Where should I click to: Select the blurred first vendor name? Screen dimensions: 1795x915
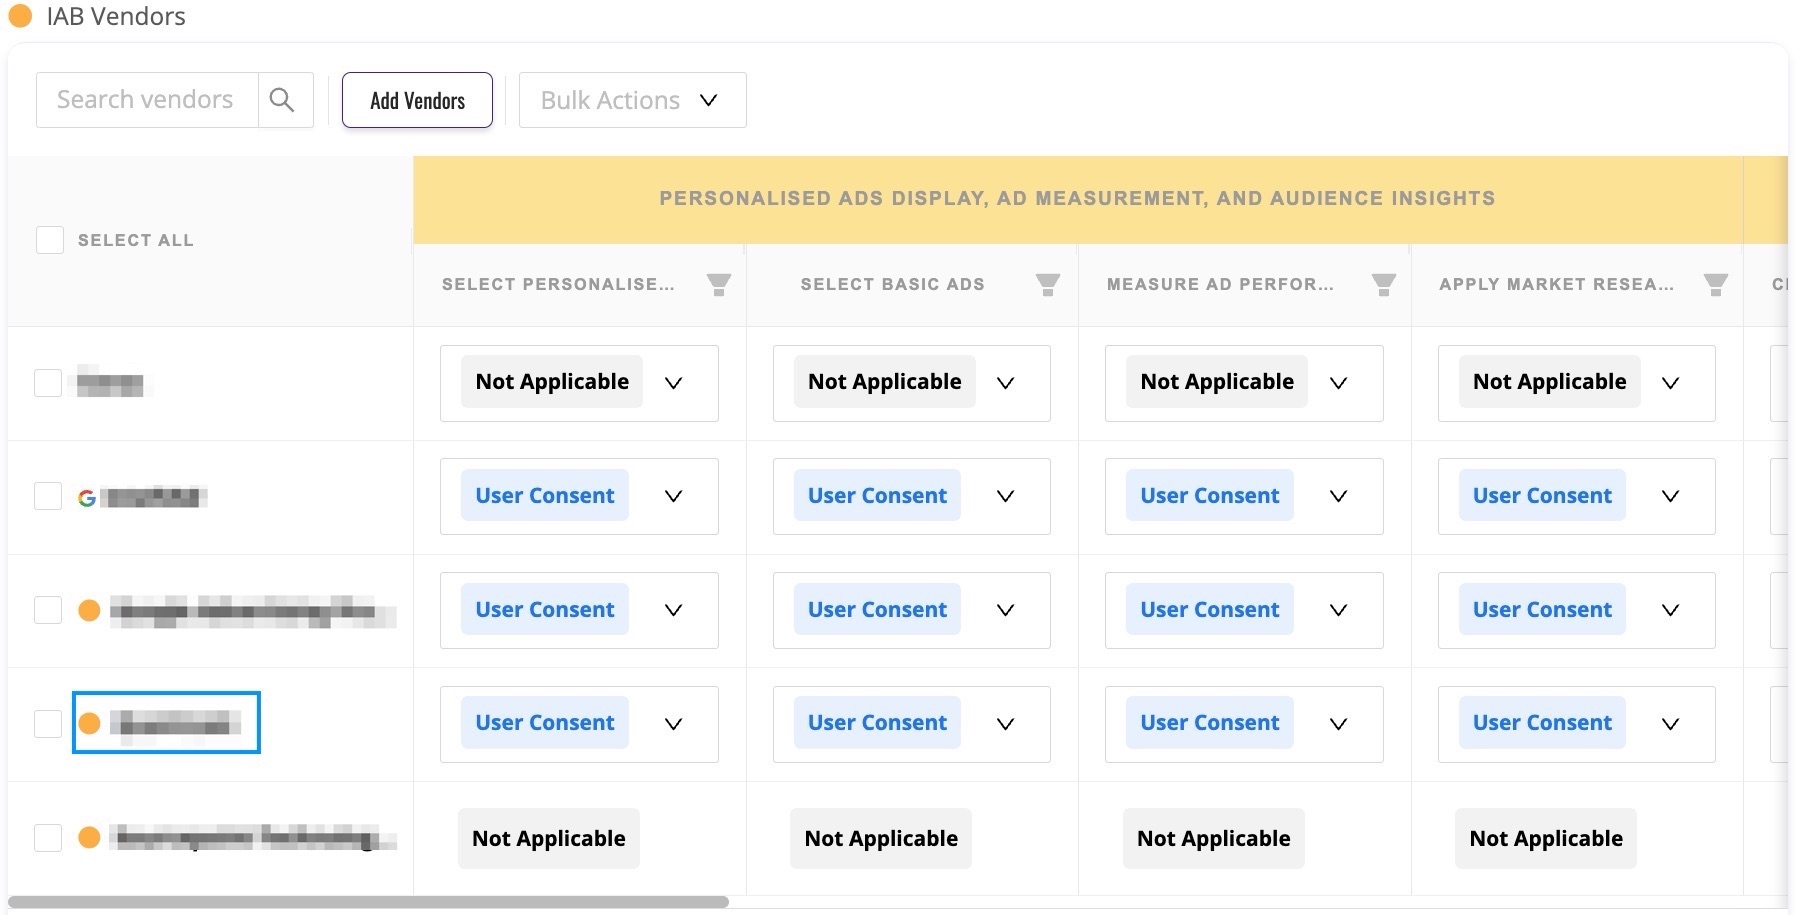click(110, 383)
